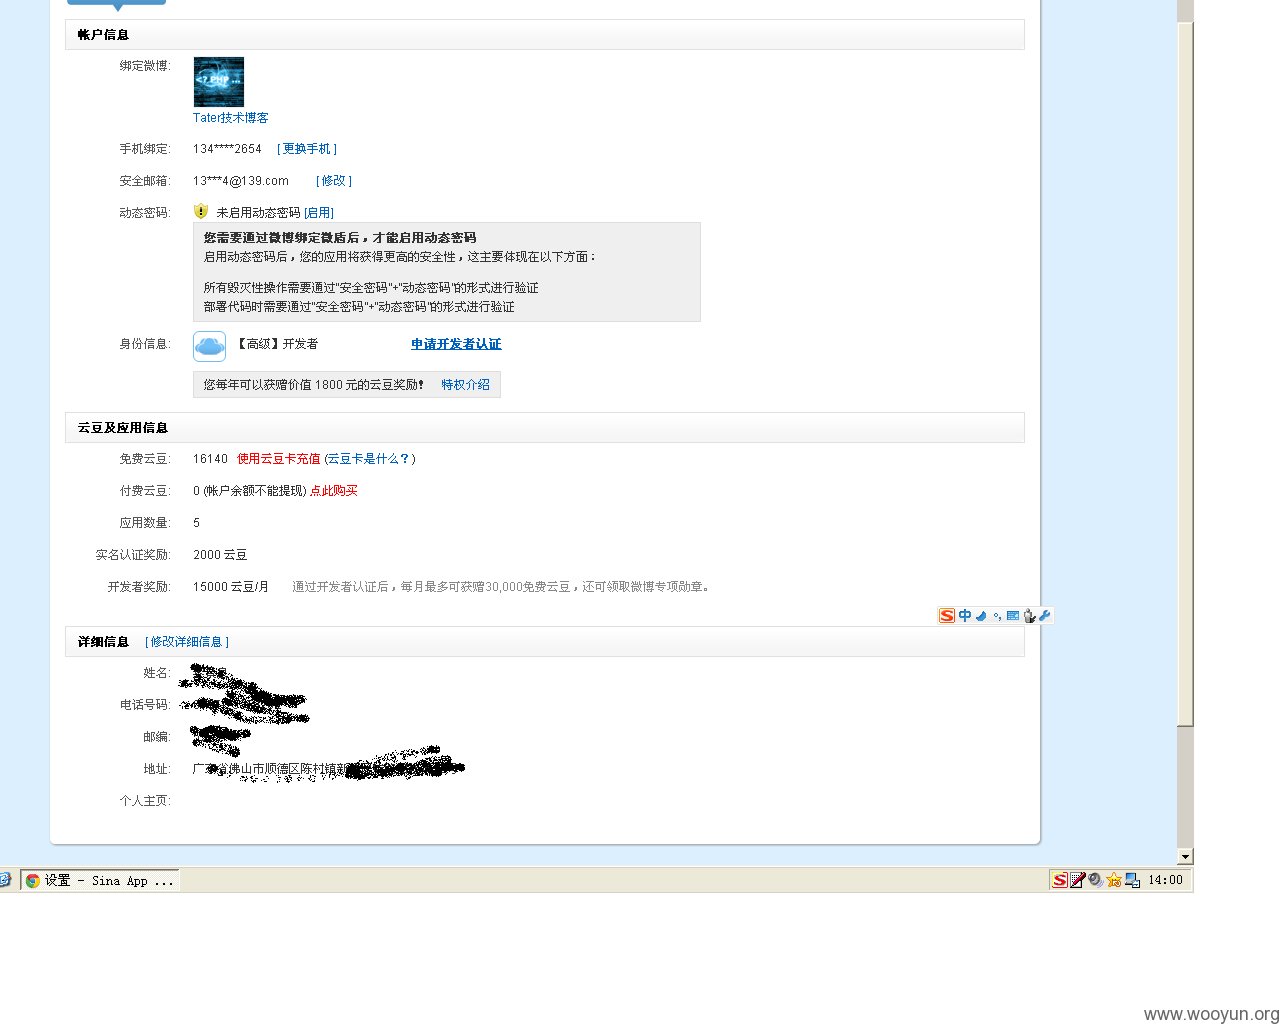Toggle Chinese punctuation icon in IME toolbar

click(x=997, y=616)
